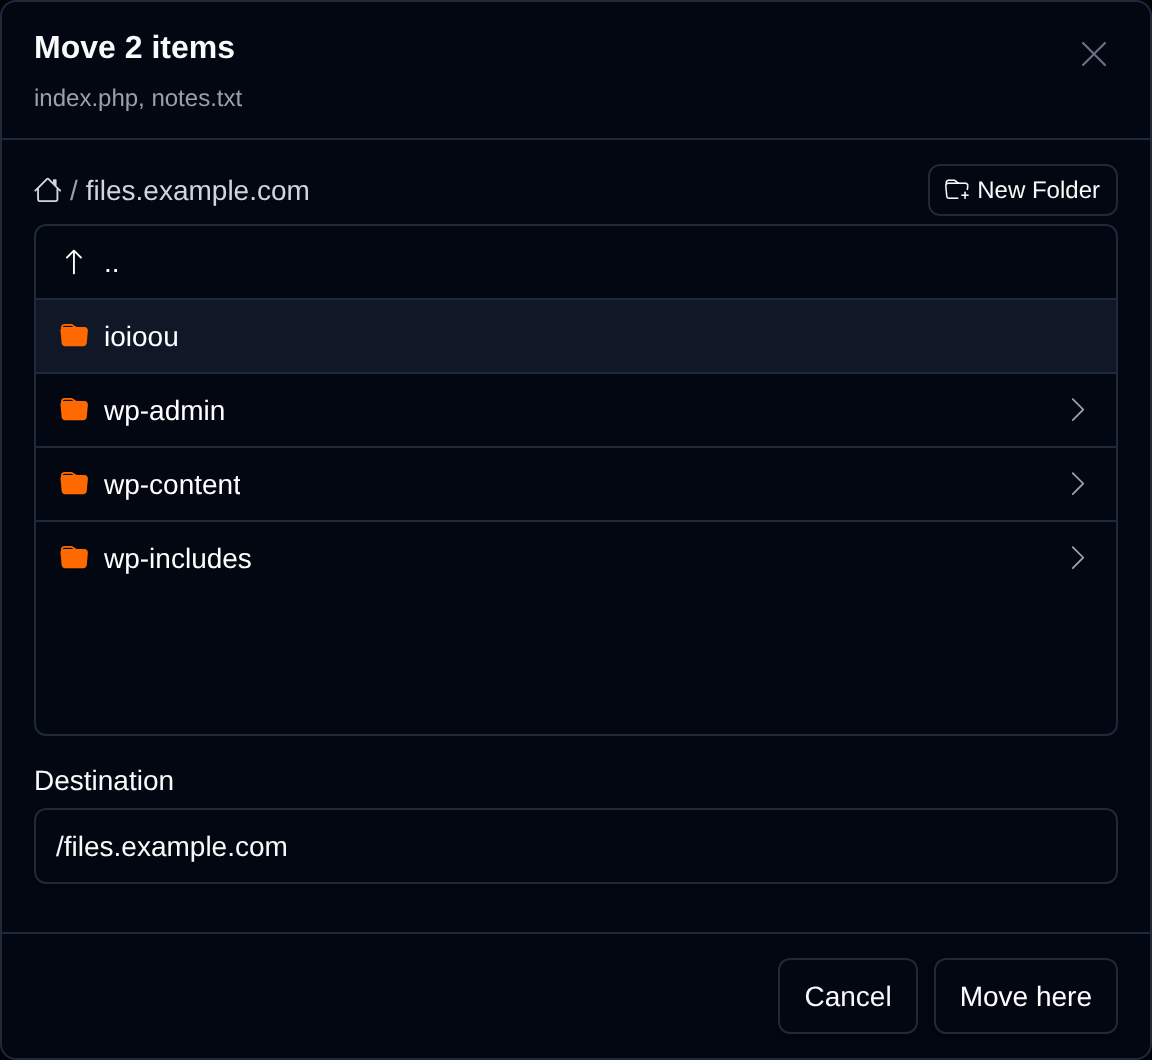1152x1060 pixels.
Task: Expand wp-content with its chevron
Action: tap(1077, 484)
